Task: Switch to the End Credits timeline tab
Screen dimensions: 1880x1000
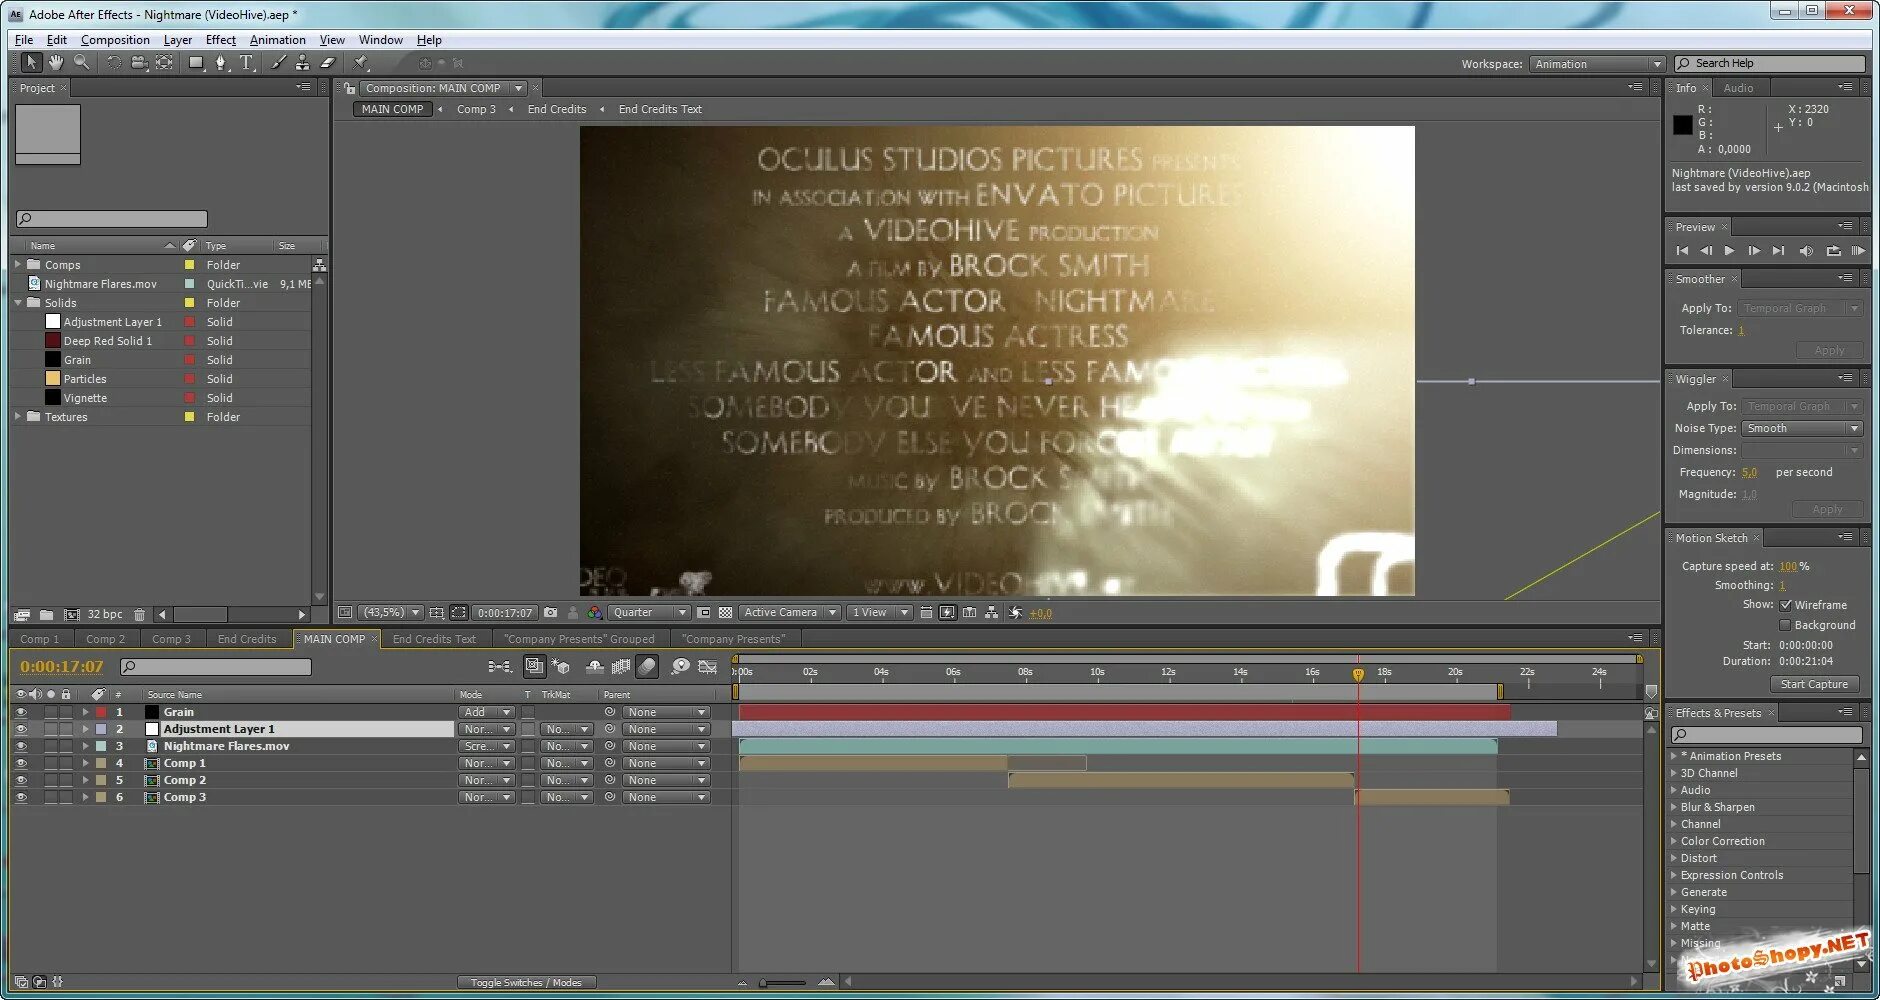Action: 246,639
